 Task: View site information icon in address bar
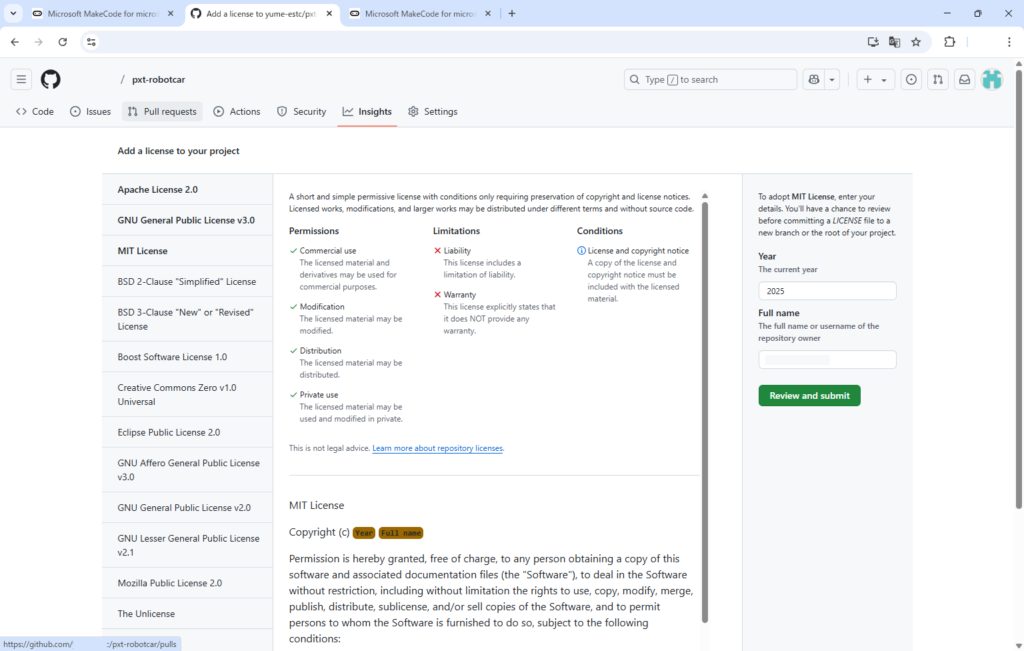point(91,42)
